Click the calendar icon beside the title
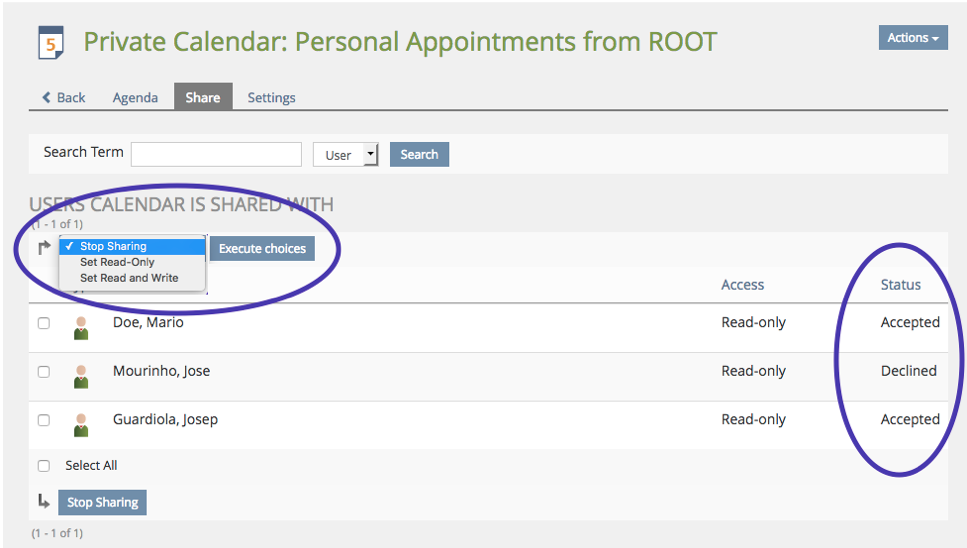The height and width of the screenshot is (548, 967). [50, 43]
